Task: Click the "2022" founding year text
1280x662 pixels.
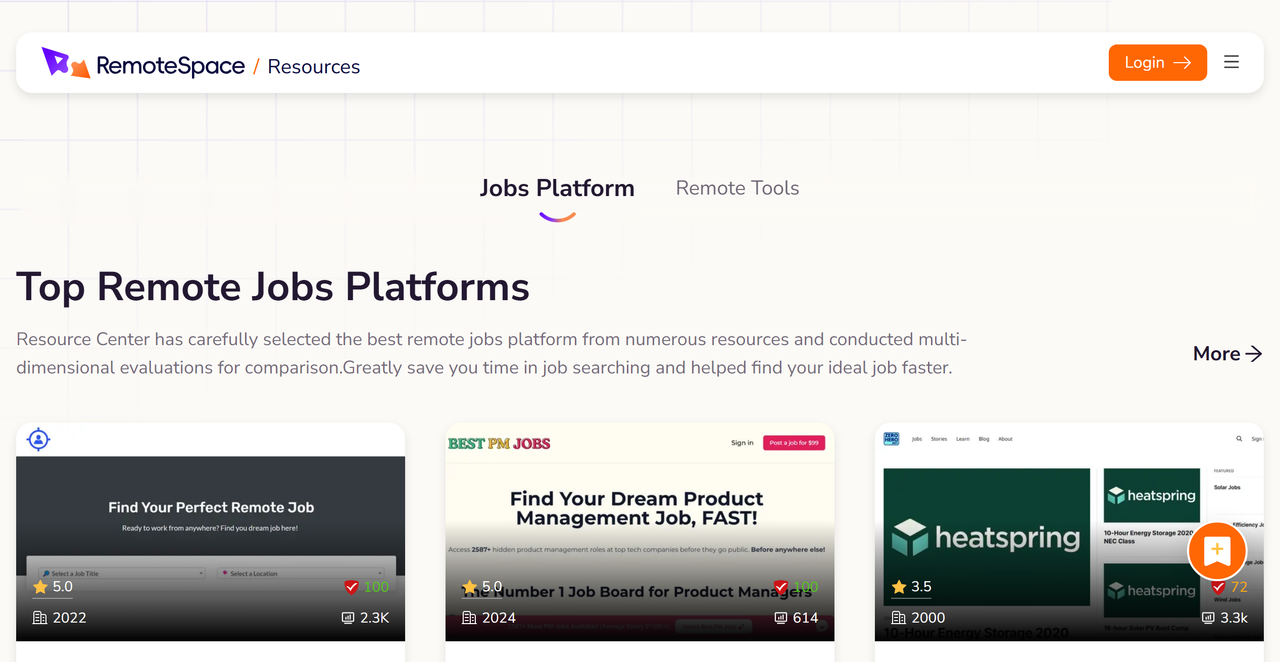Action: coord(70,618)
